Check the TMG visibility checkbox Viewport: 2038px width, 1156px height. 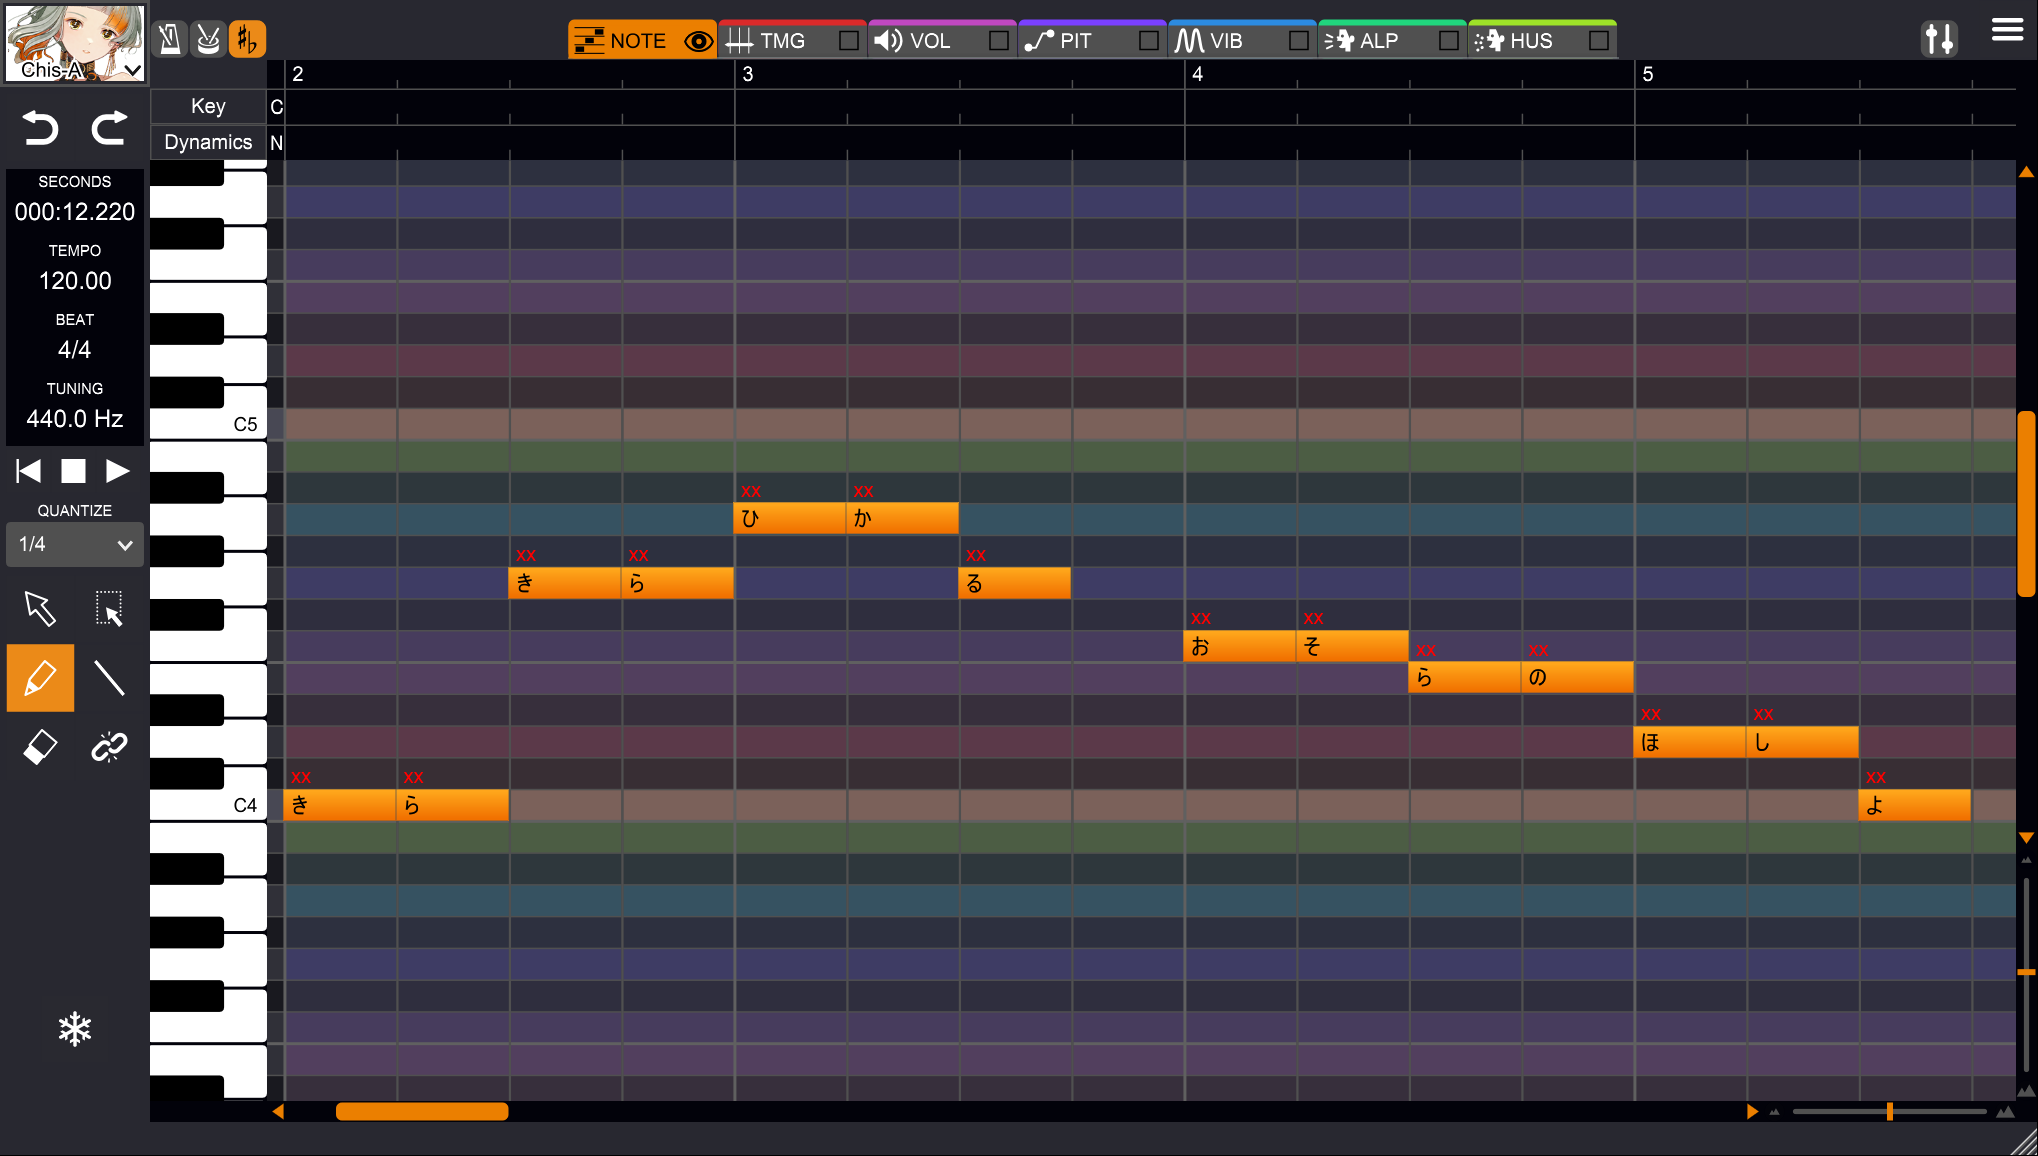[848, 40]
